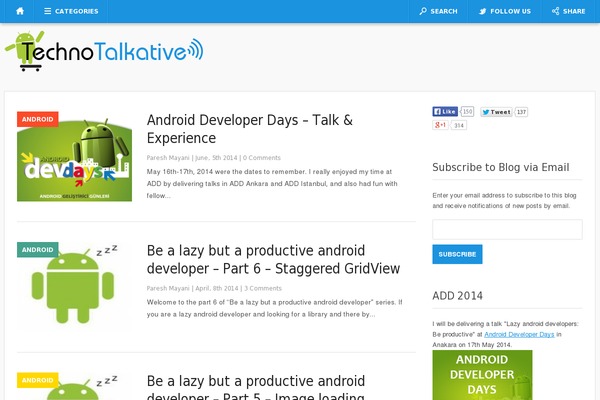This screenshot has width=600, height=400.
Task: Click the 'Subscribe to Blog via Email' heading
Action: pos(501,167)
